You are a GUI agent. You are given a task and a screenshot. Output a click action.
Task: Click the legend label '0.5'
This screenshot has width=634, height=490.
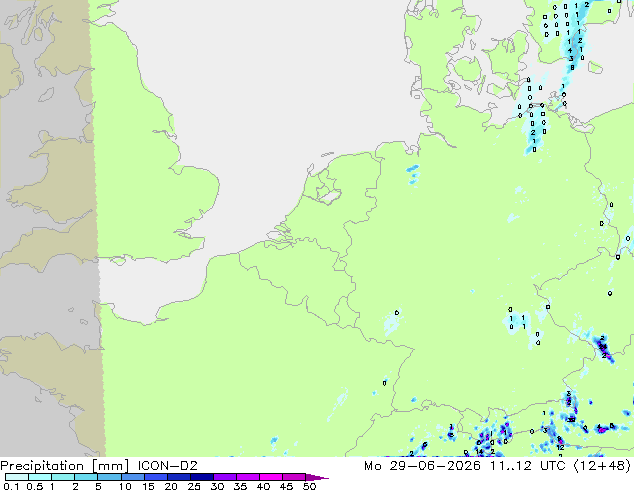tap(34, 486)
